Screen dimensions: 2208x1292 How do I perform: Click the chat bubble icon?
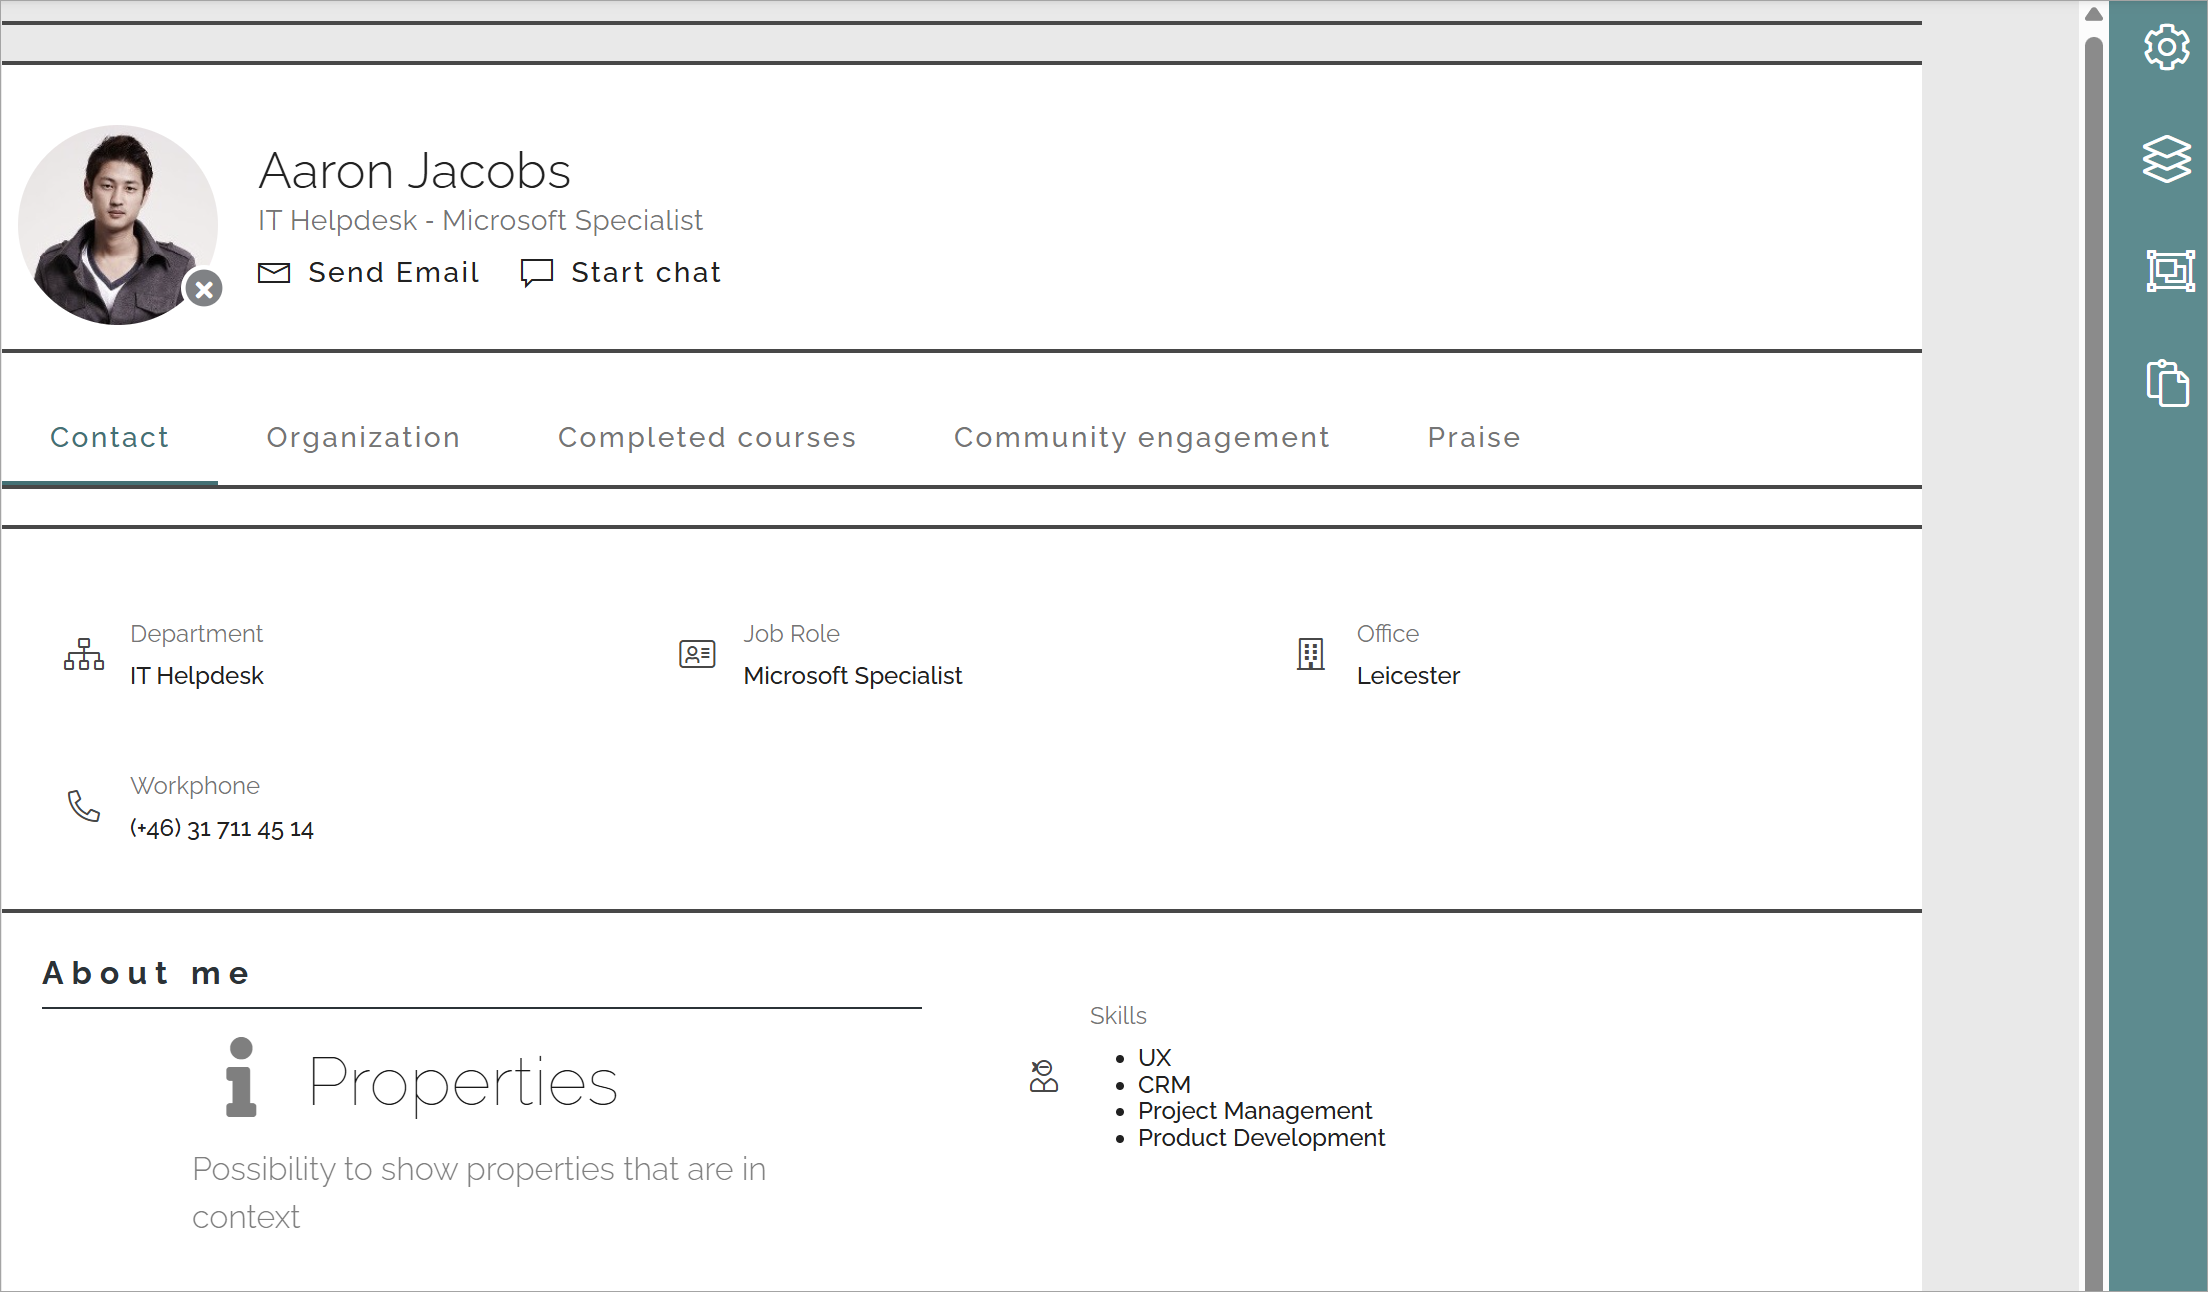click(537, 273)
